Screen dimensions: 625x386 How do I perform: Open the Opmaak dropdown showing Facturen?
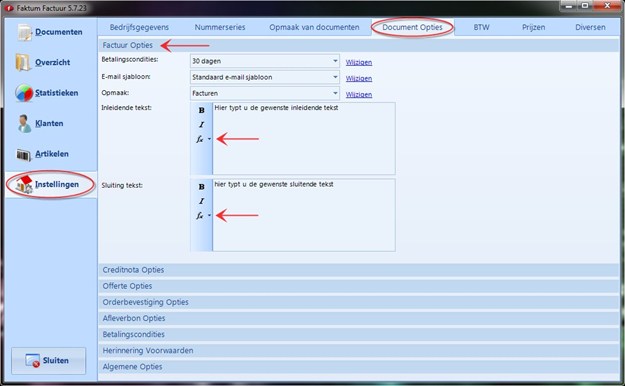point(265,93)
